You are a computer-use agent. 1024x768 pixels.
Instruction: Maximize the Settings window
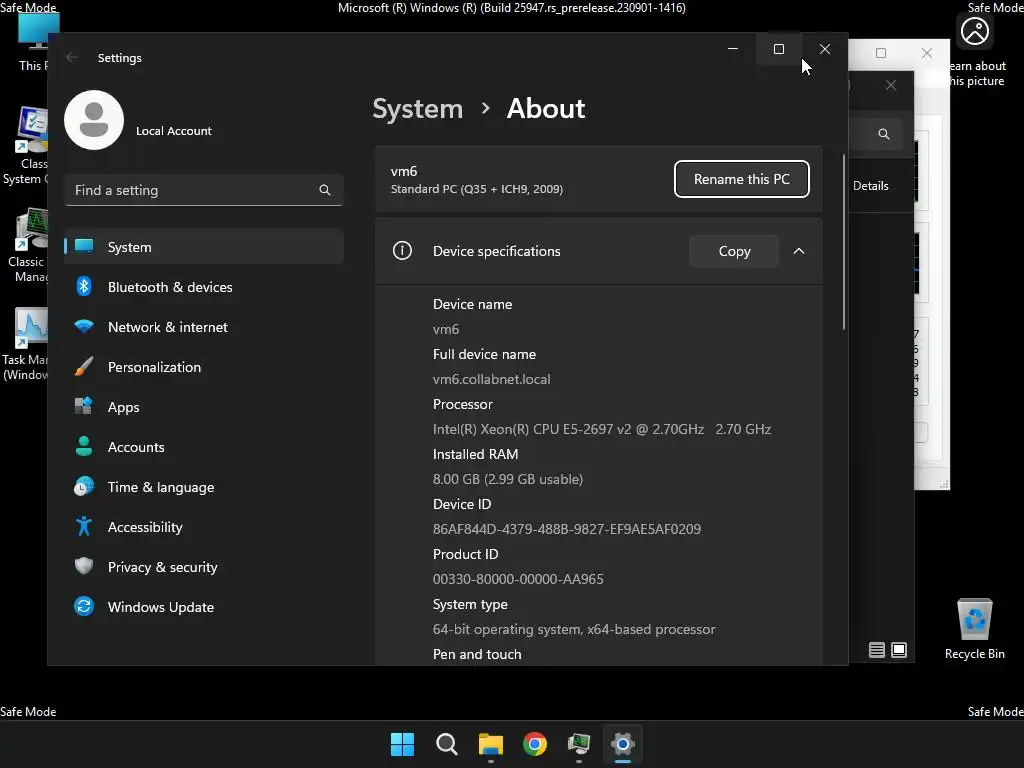click(x=778, y=49)
